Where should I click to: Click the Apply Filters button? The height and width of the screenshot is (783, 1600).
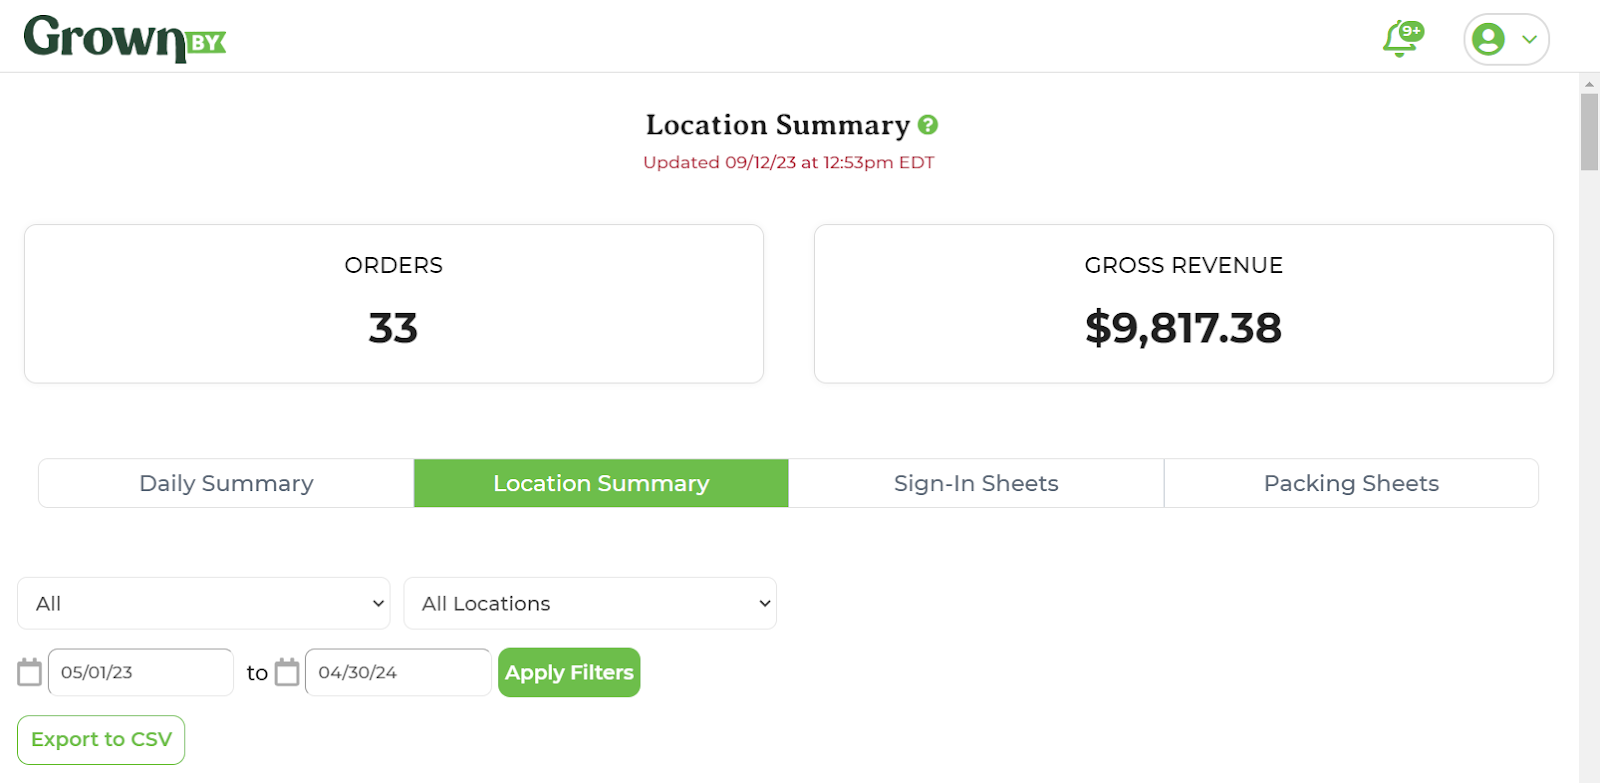coord(569,673)
